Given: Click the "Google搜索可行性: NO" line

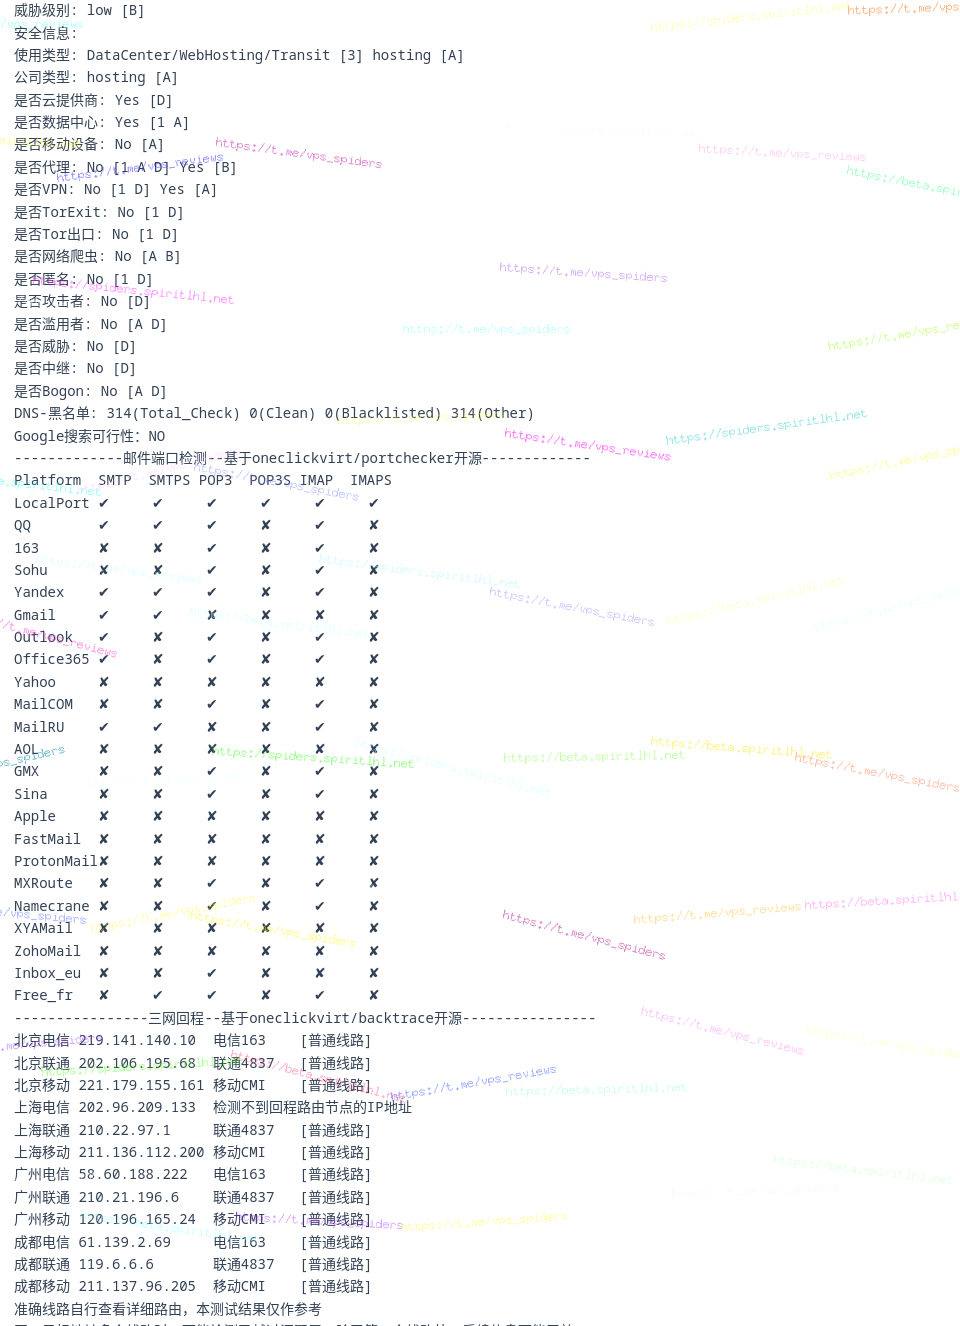Looking at the screenshot, I should [x=90, y=436].
